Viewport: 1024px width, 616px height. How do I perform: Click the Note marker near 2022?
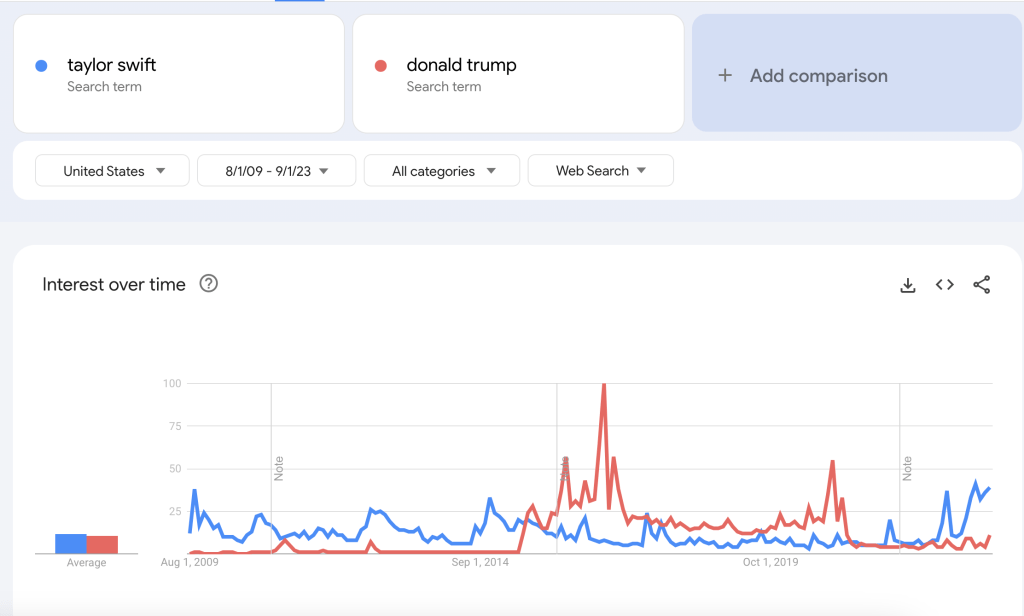point(907,467)
